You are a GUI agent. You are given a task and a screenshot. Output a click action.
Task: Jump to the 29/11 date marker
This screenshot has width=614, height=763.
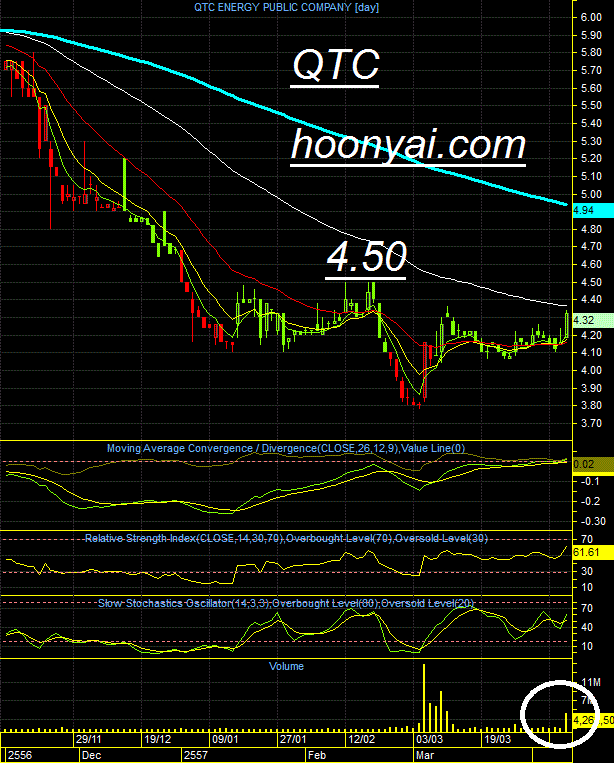tap(88, 740)
